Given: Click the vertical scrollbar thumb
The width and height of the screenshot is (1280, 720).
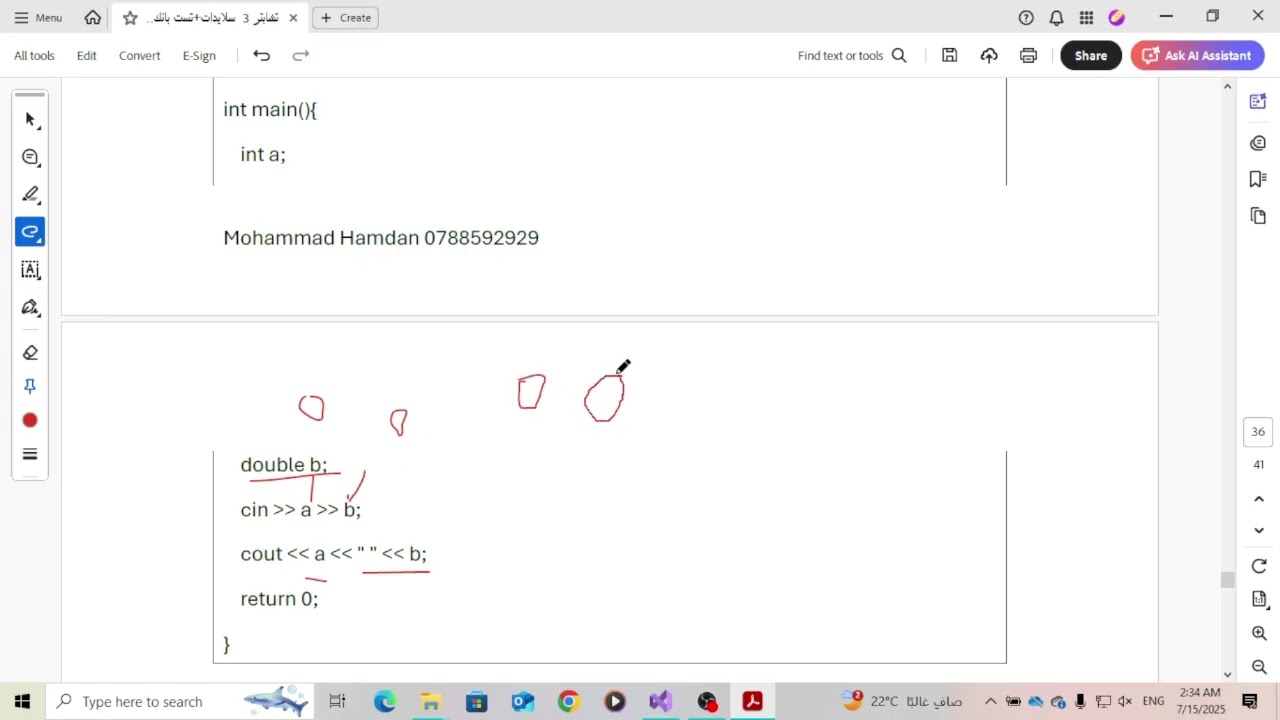Looking at the screenshot, I should tap(1227, 580).
